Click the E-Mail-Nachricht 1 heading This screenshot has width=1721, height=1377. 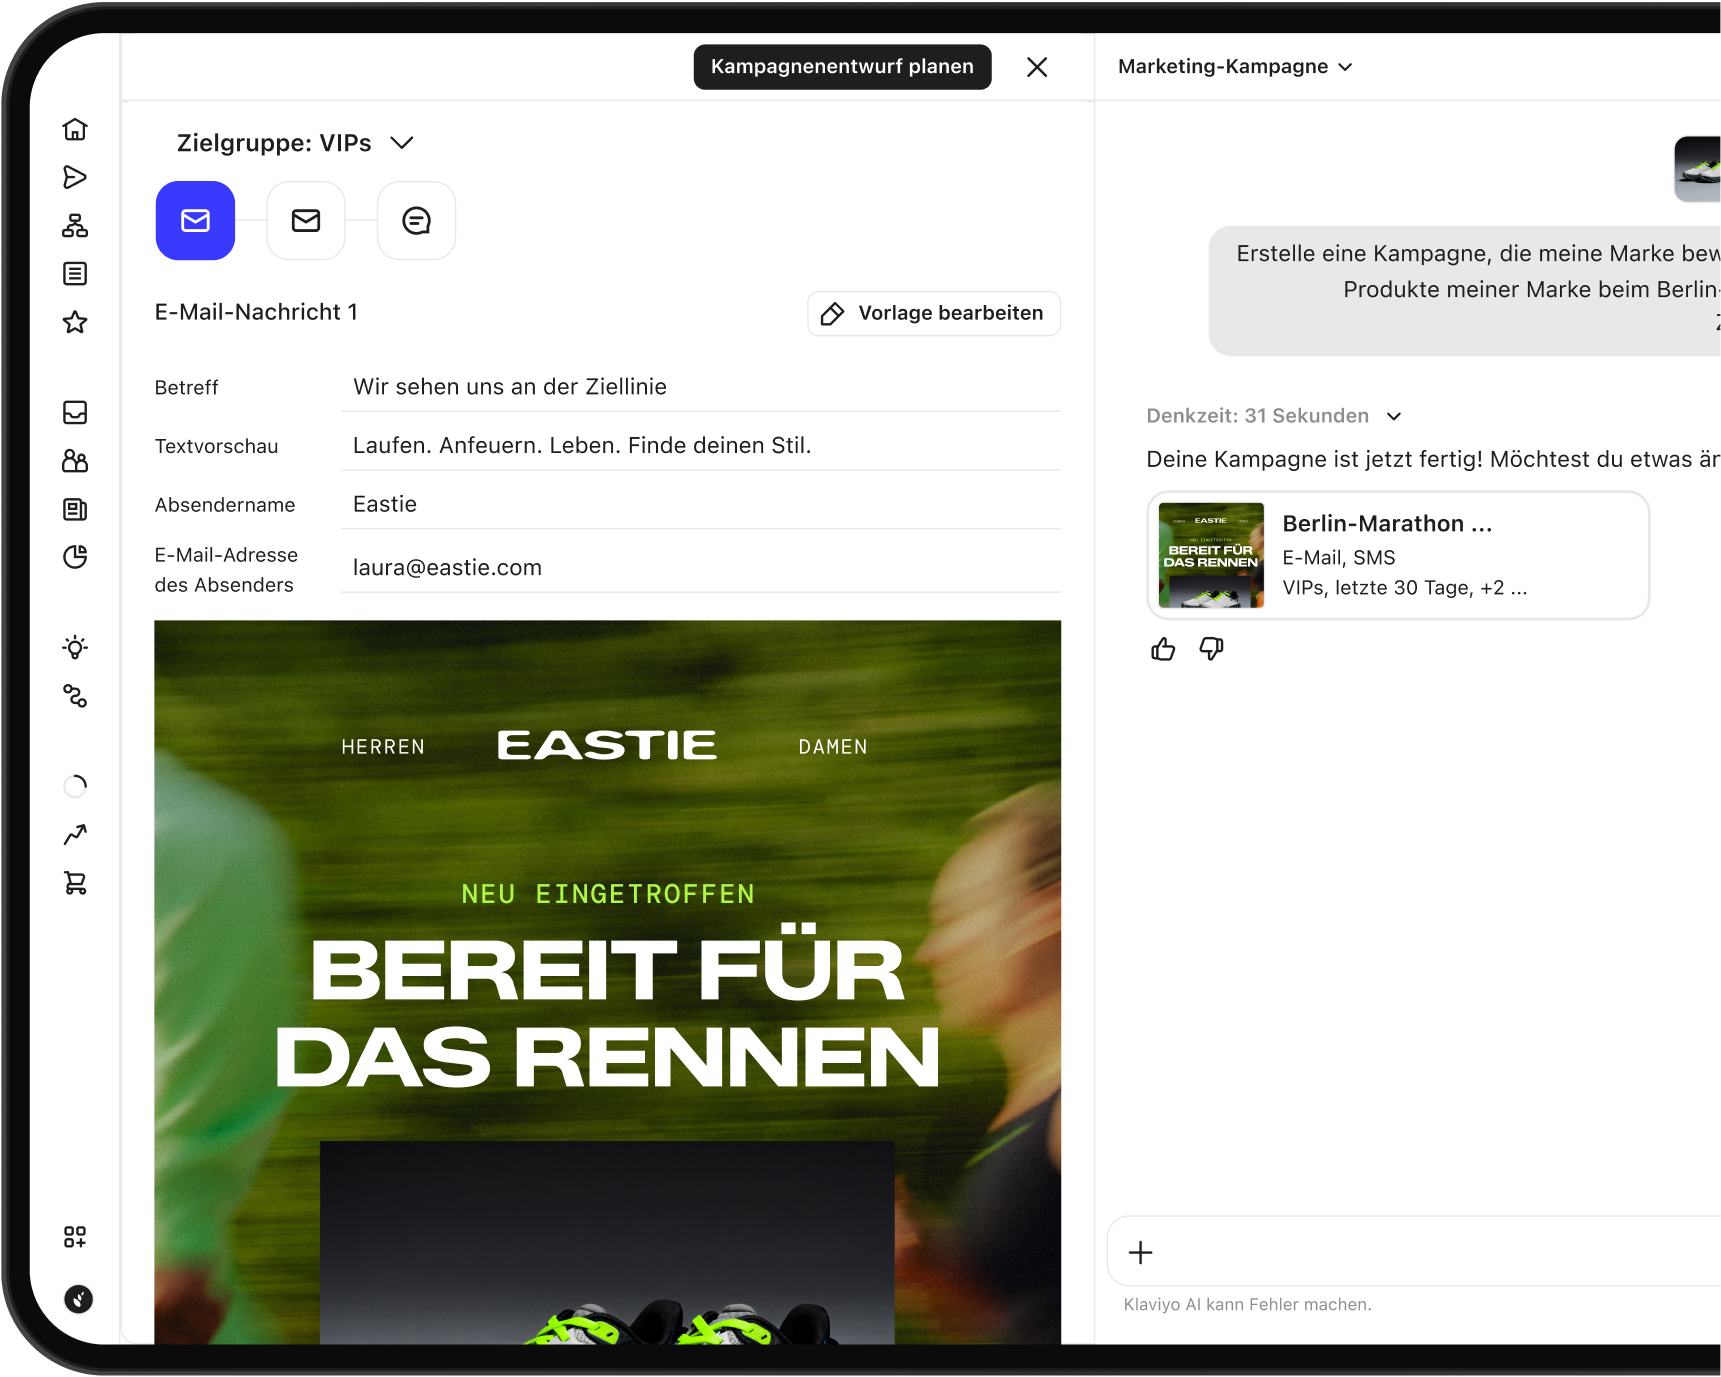[256, 312]
